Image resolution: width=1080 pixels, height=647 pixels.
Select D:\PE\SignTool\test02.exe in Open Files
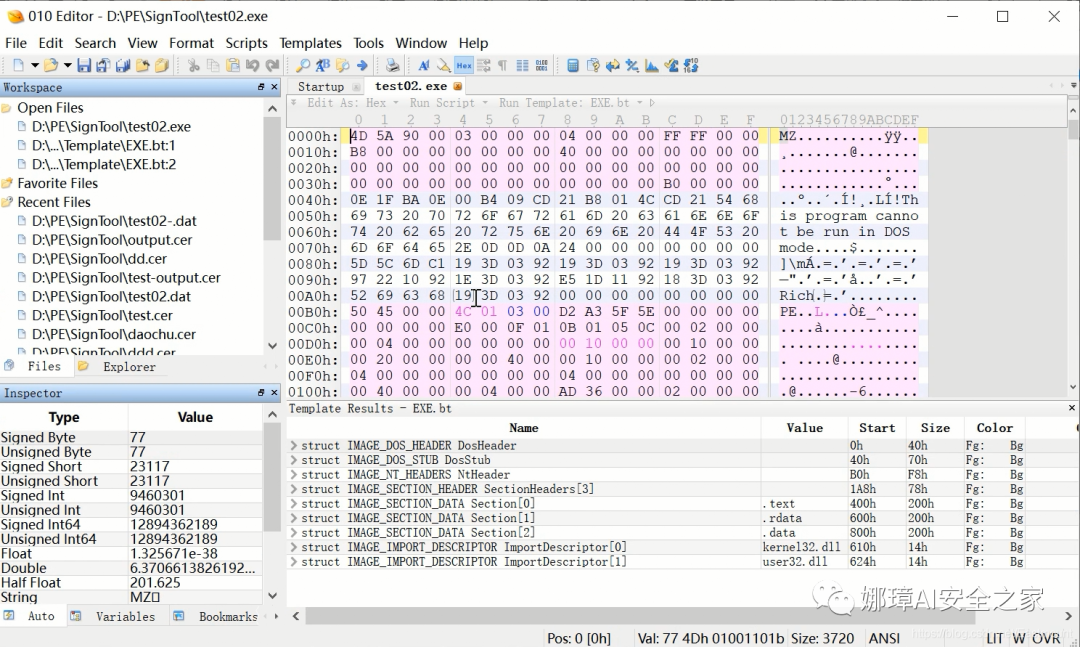tap(111, 127)
